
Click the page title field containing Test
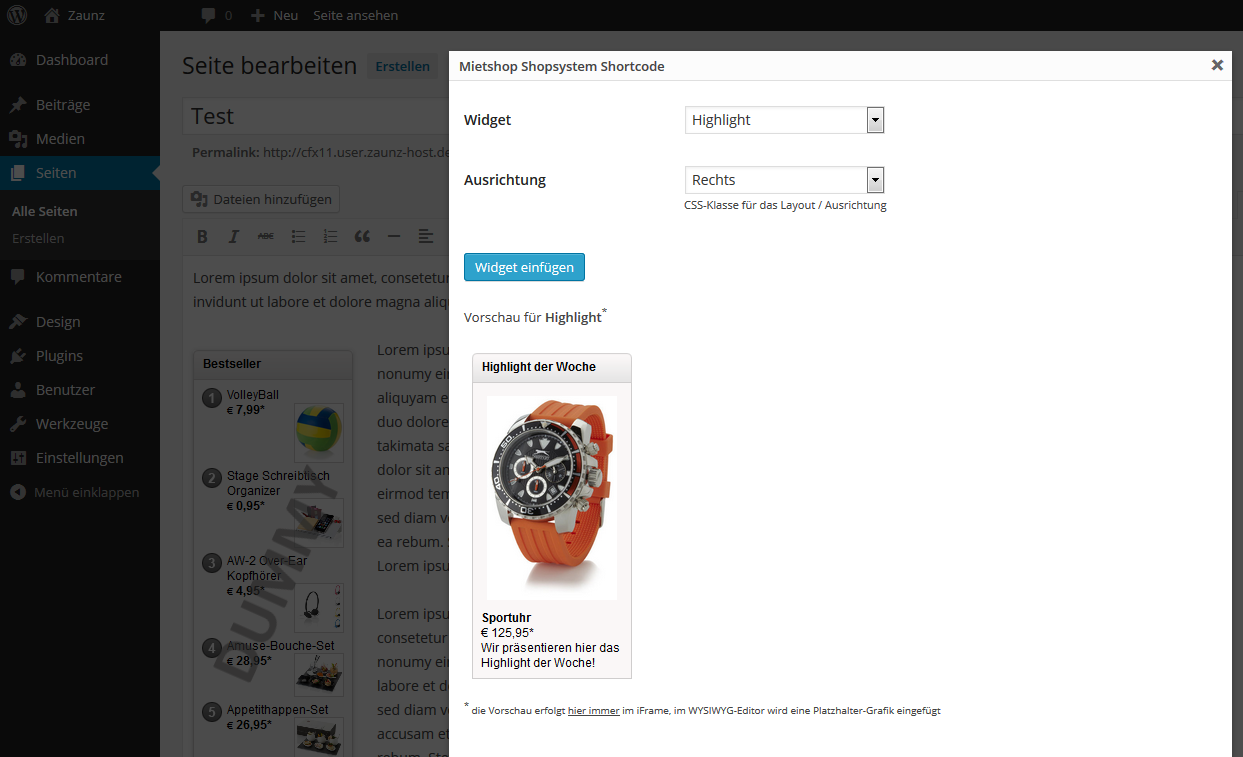pos(315,116)
